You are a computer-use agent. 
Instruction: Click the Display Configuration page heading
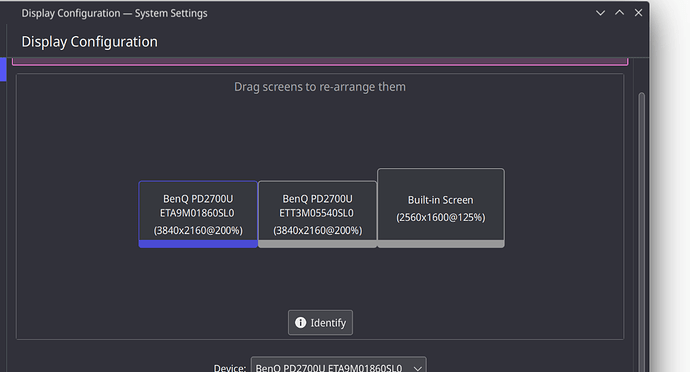[89, 42]
